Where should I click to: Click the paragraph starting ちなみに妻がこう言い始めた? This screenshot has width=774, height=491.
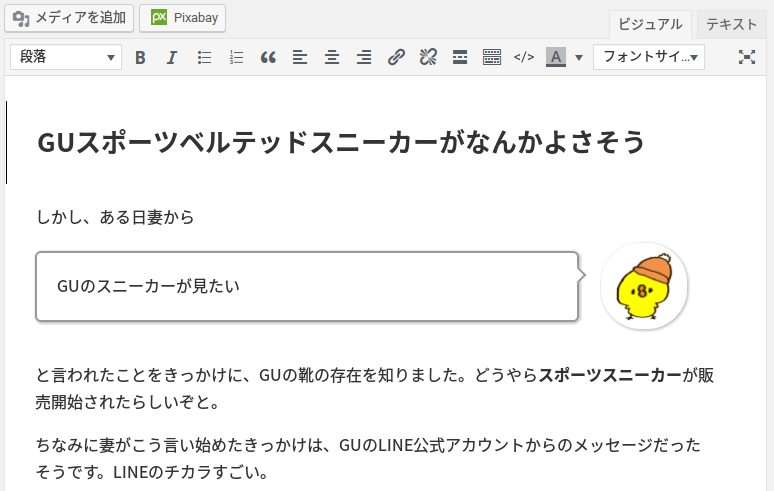pyautogui.click(x=368, y=459)
